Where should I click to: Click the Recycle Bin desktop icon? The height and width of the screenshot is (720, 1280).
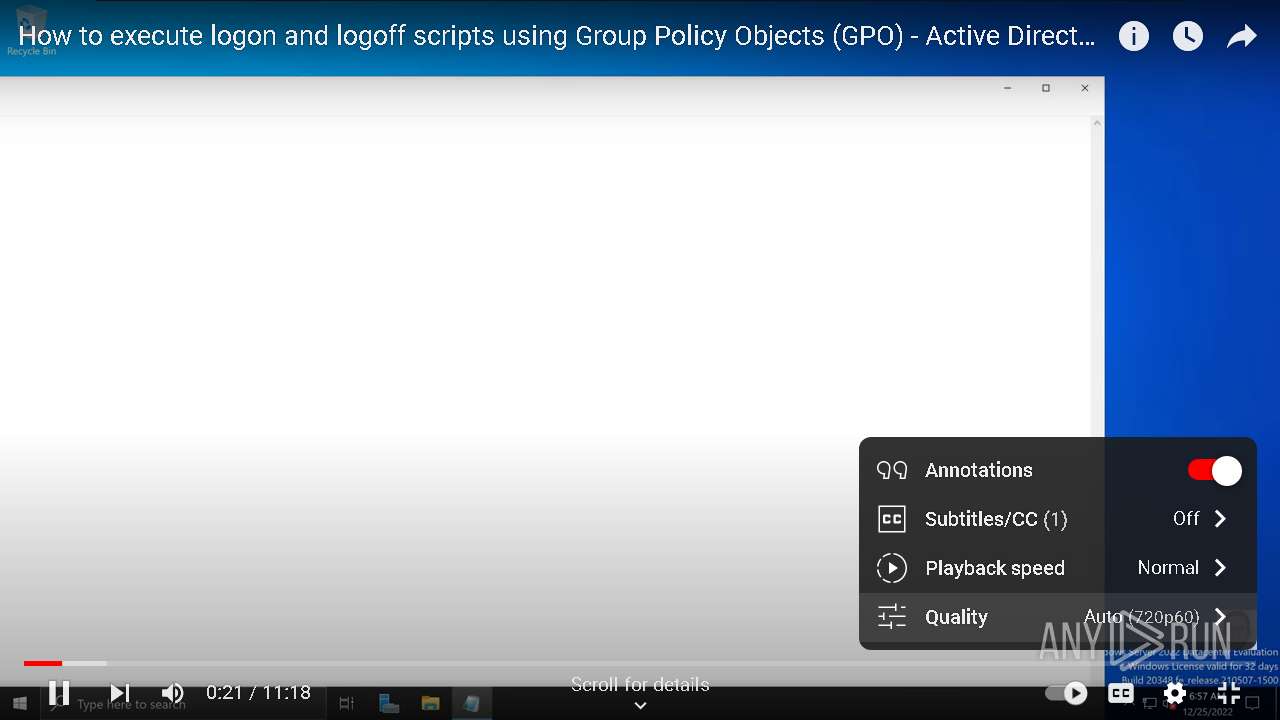pos(31,30)
